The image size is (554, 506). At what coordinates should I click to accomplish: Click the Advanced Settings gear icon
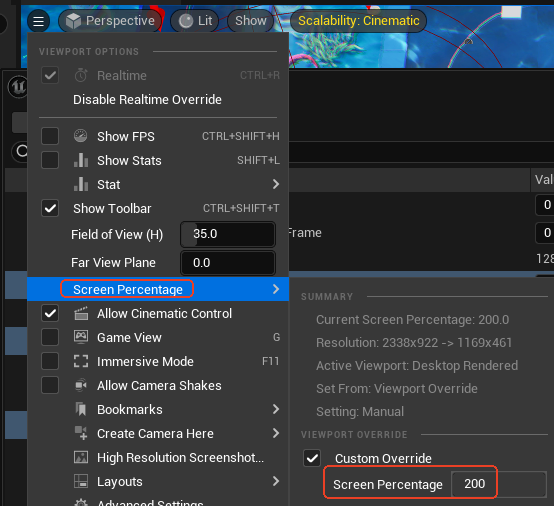81,502
